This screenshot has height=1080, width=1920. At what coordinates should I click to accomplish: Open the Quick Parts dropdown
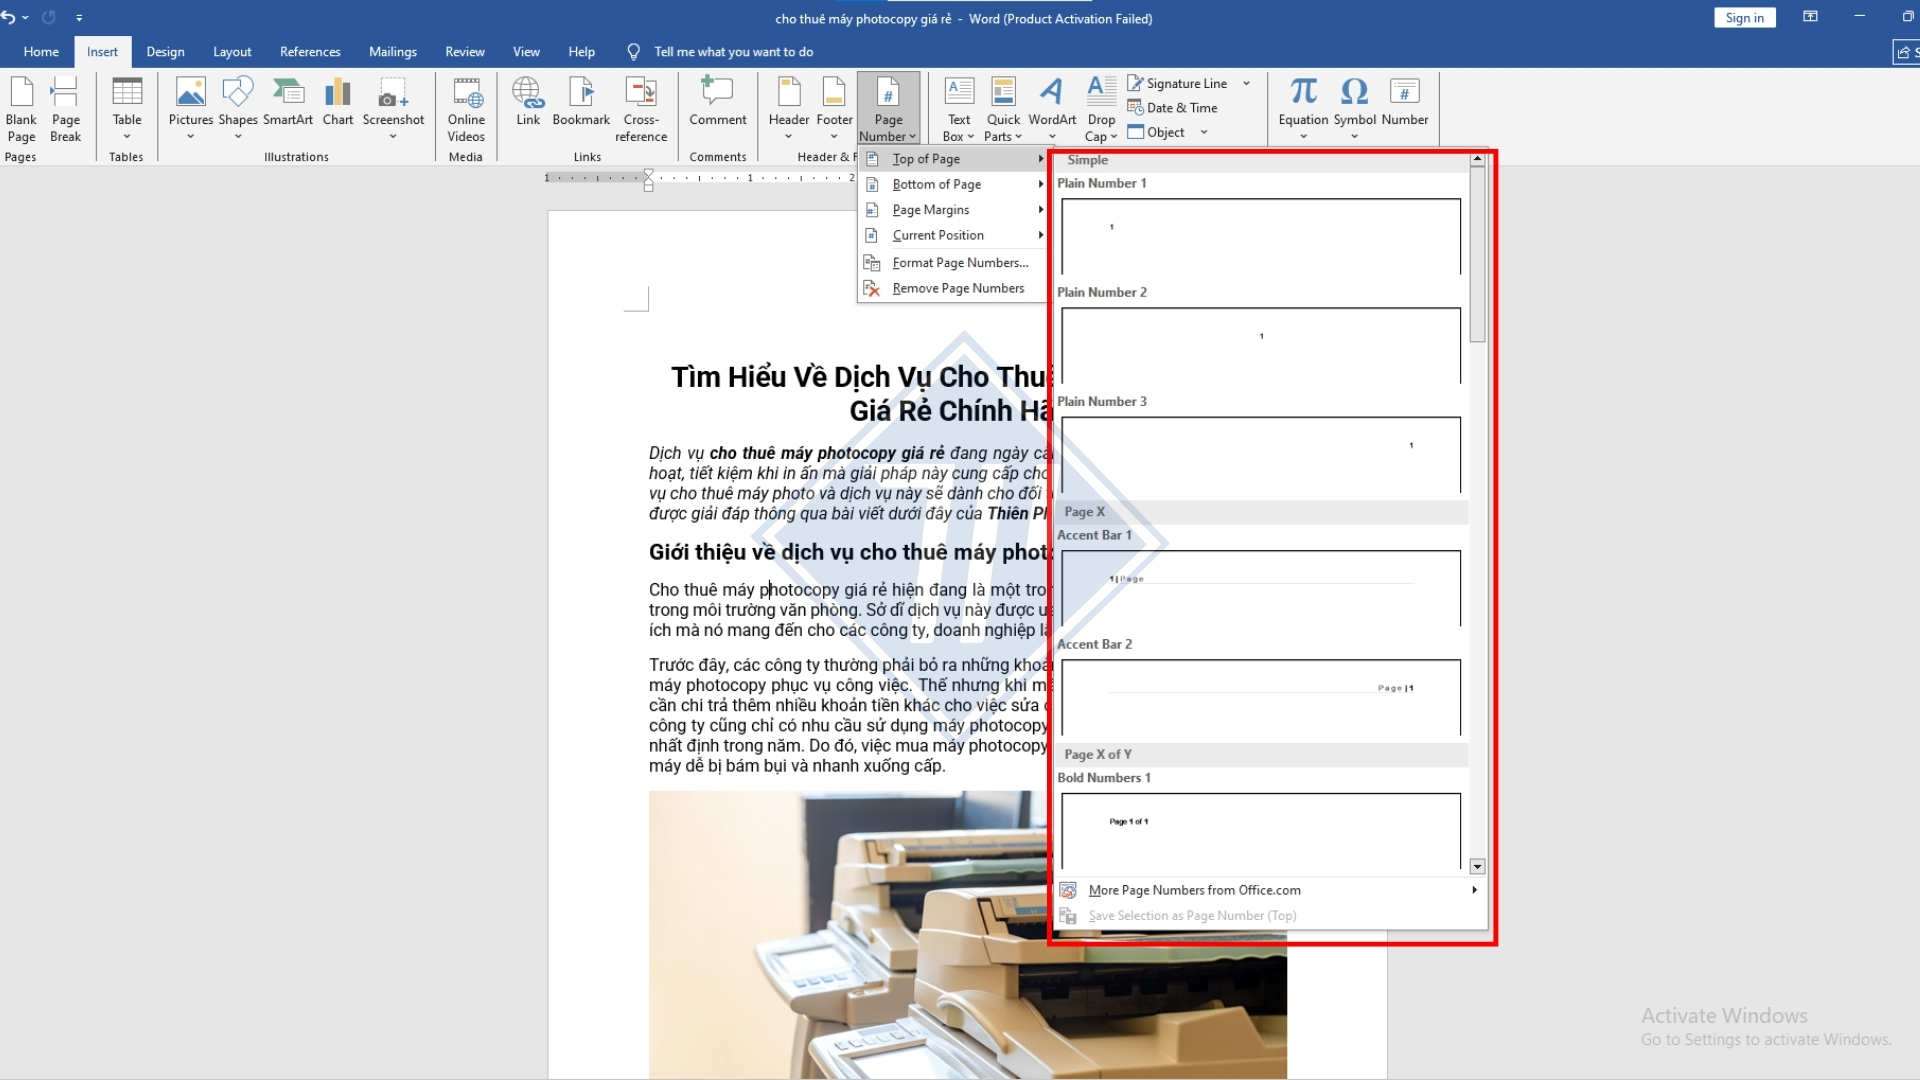[1003, 110]
